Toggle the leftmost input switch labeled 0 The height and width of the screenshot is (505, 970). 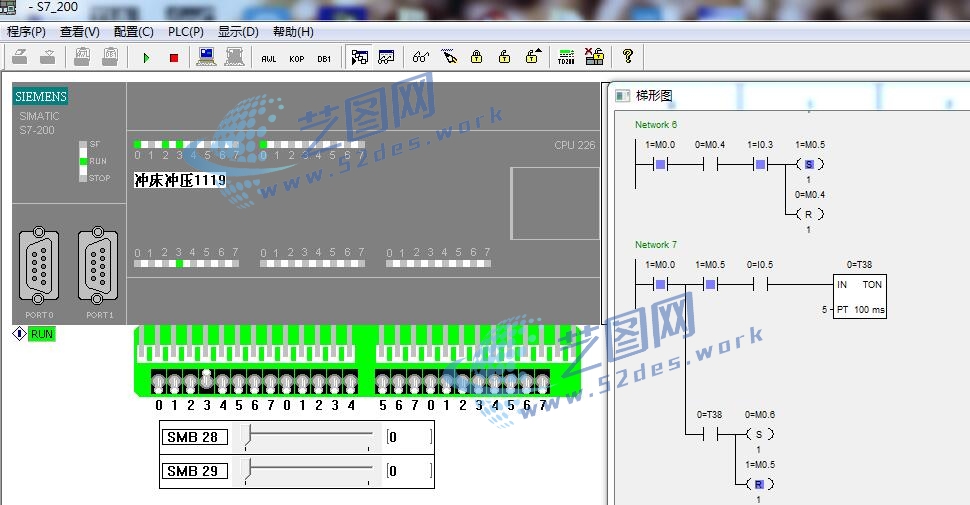click(158, 383)
